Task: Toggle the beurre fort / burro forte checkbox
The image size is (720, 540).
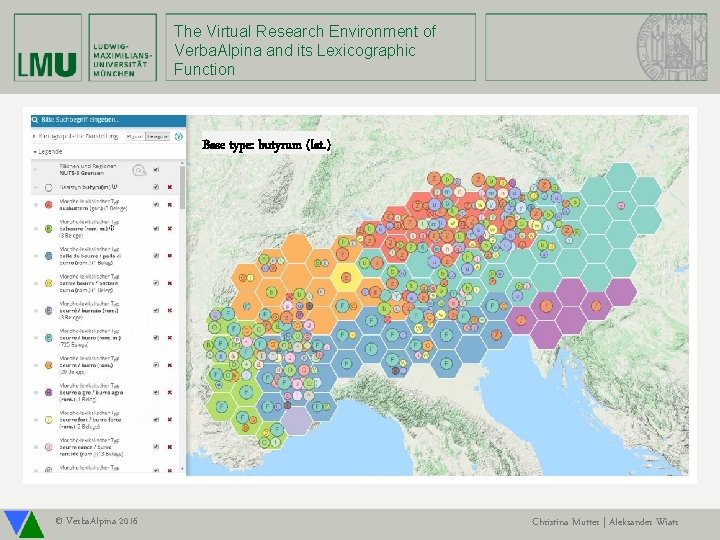Action: [156, 419]
